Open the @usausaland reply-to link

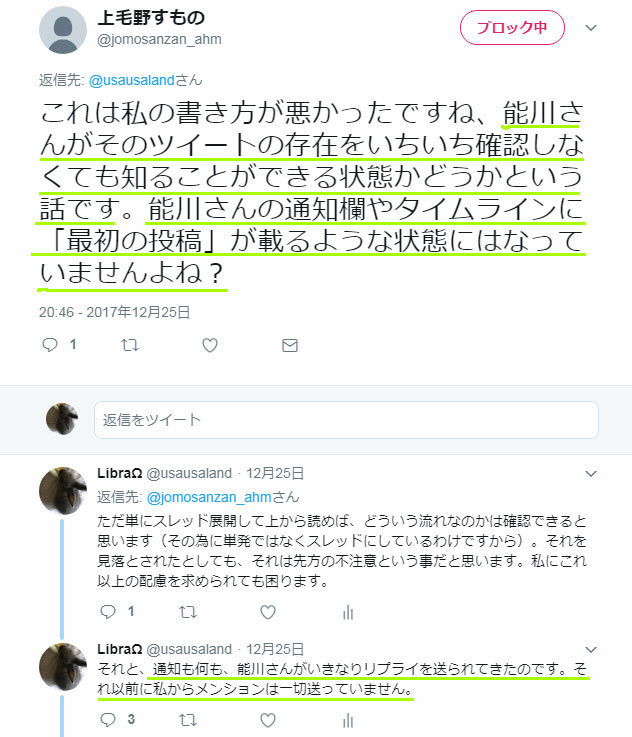click(x=132, y=80)
